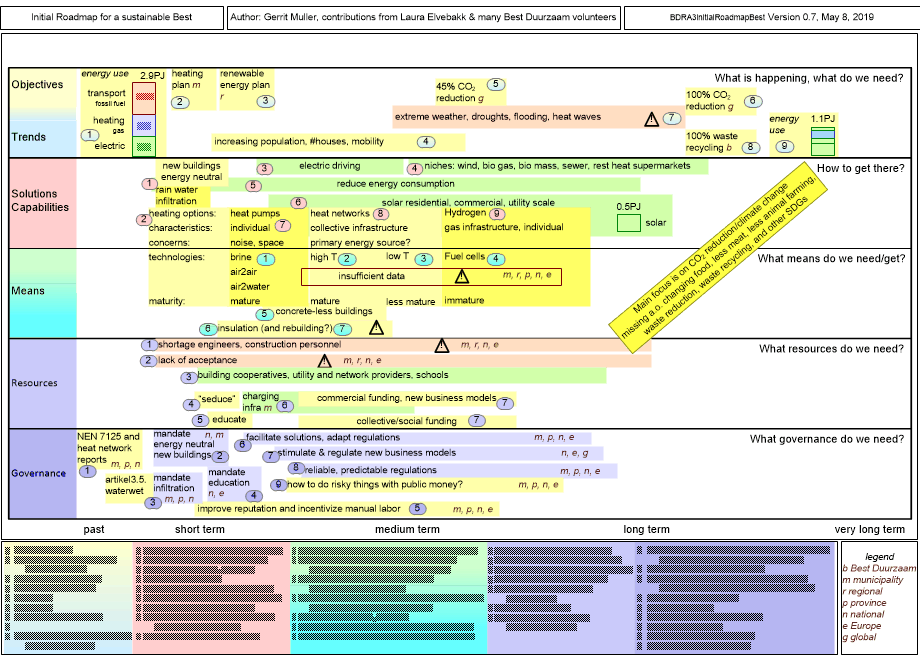Click the warning triangle beside extreme weather text
920x660 pixels.
[651, 120]
